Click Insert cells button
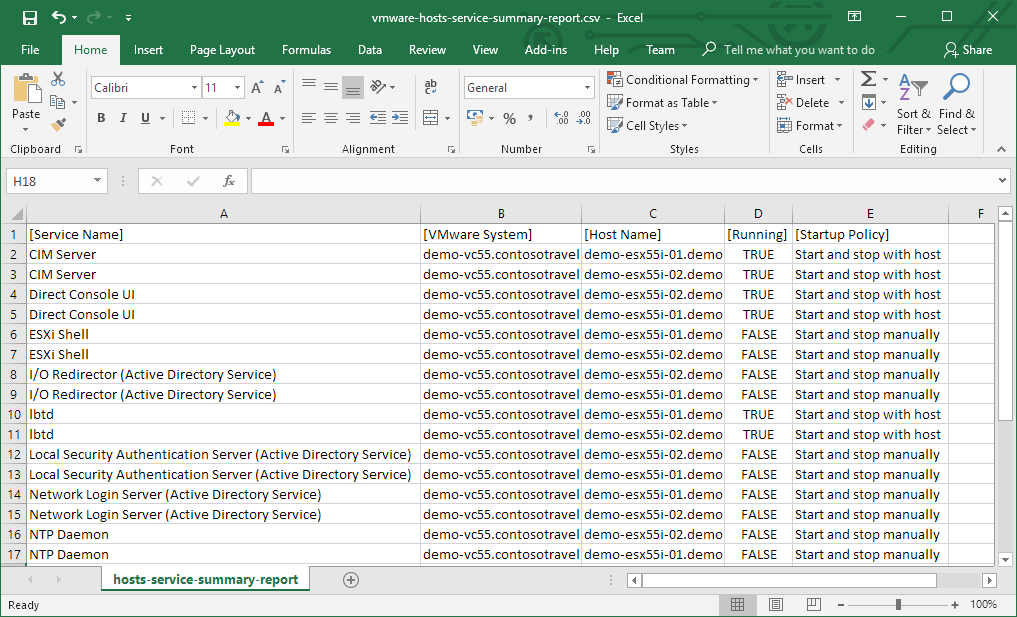The height and width of the screenshot is (617, 1017). pos(802,80)
